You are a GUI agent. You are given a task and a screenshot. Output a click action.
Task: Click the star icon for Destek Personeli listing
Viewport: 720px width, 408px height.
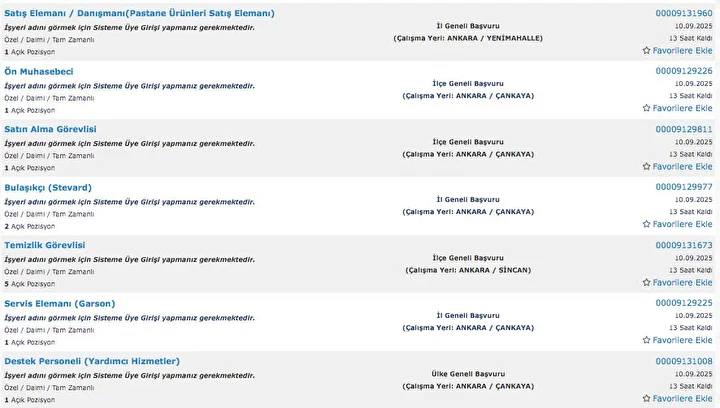point(647,398)
